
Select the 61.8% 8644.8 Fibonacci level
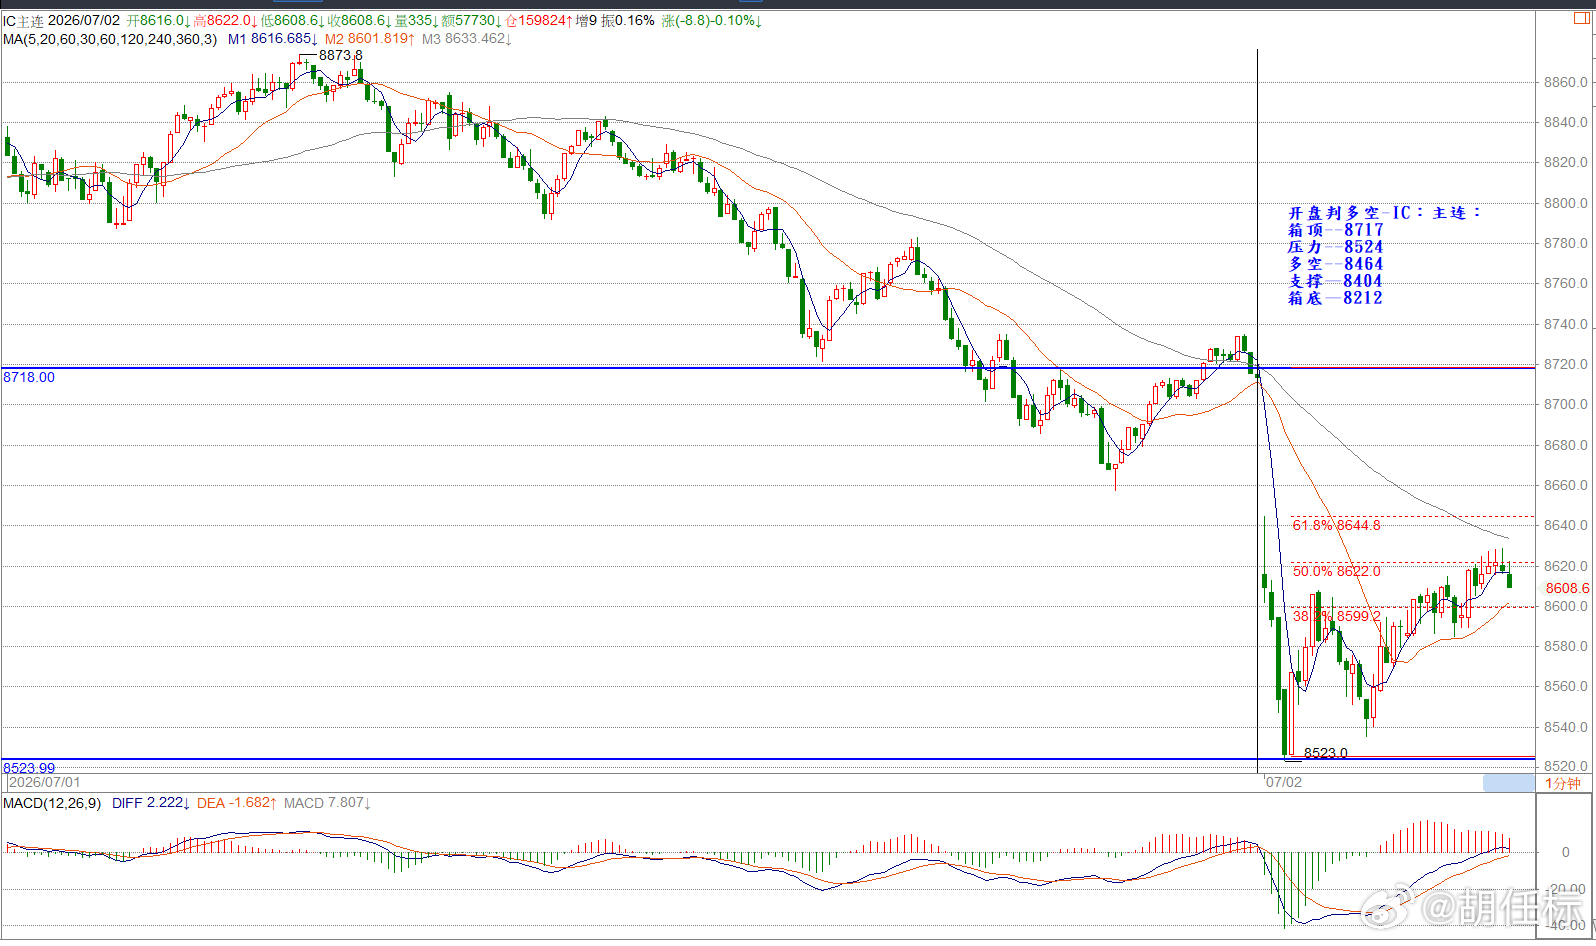coord(1336,525)
